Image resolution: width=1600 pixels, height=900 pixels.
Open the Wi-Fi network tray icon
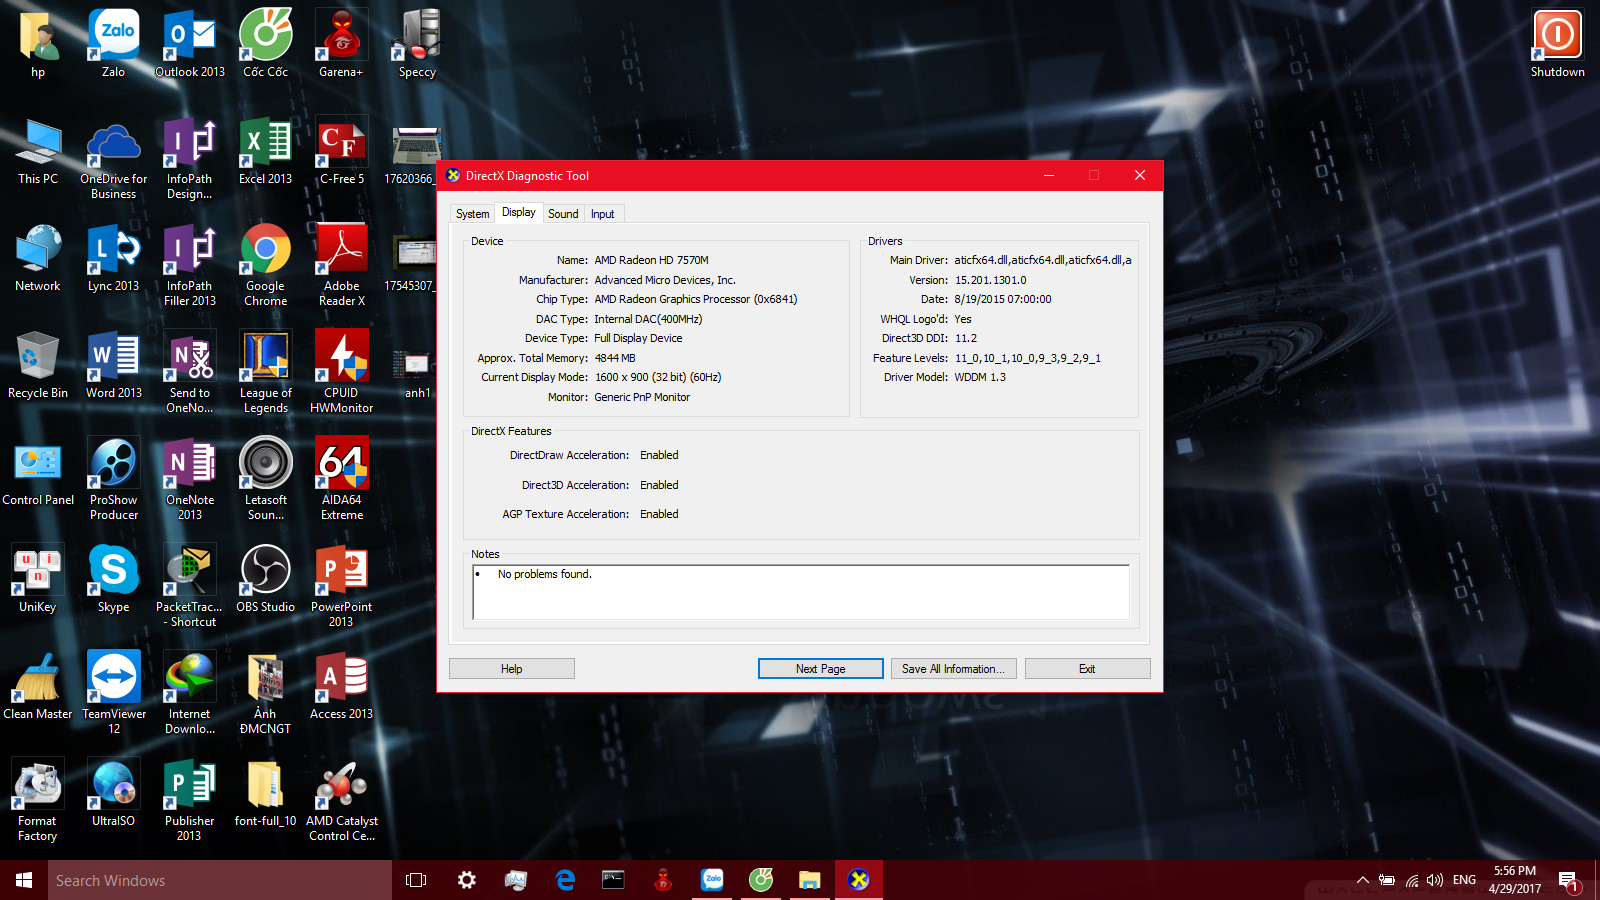1411,880
